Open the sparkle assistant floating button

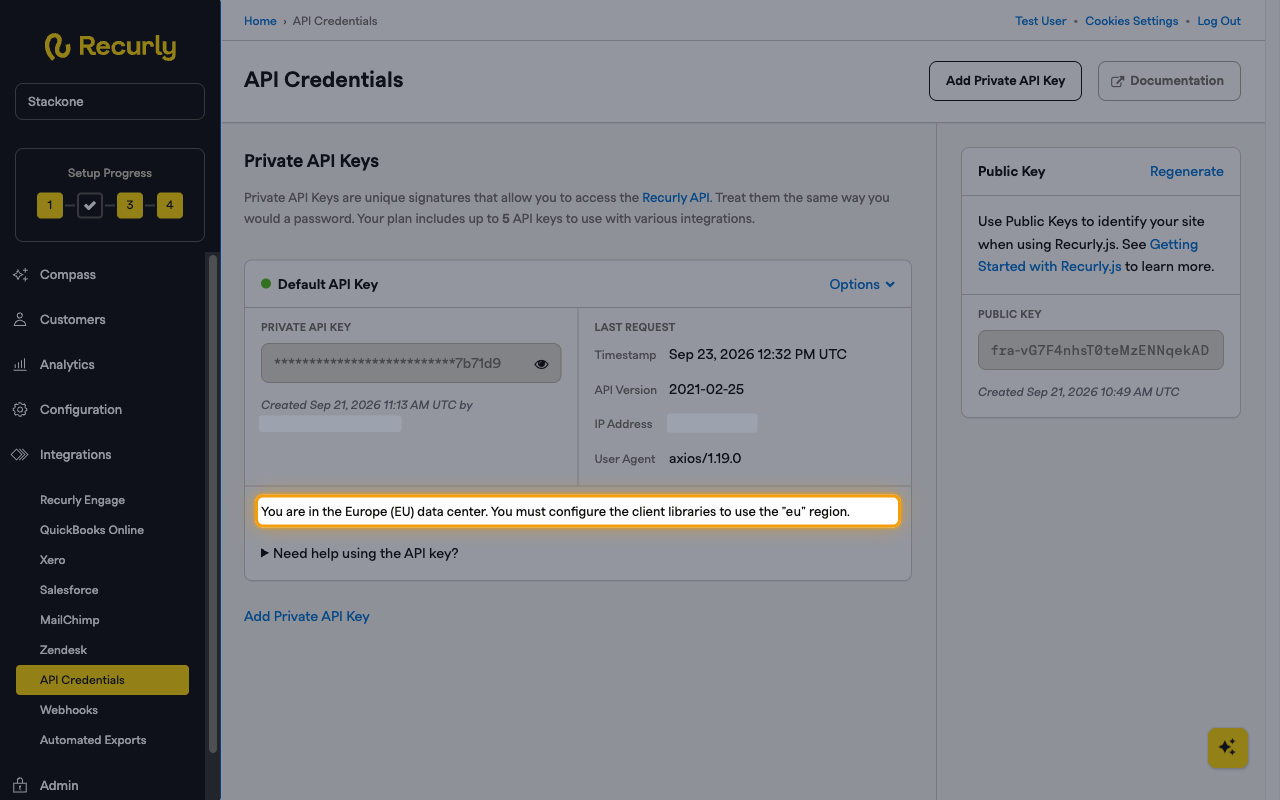click(x=1228, y=747)
